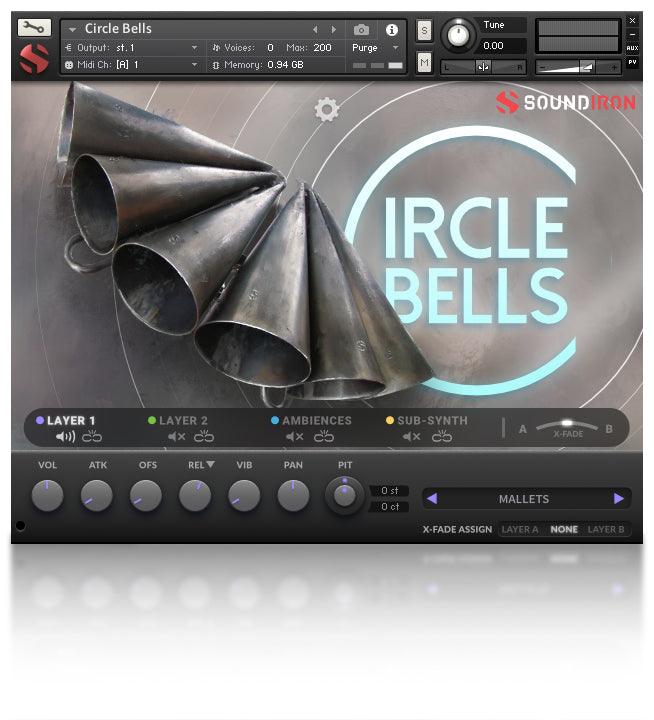654x720 pixels.
Task: Select the previous preset with left arrow
Action: coord(432,498)
